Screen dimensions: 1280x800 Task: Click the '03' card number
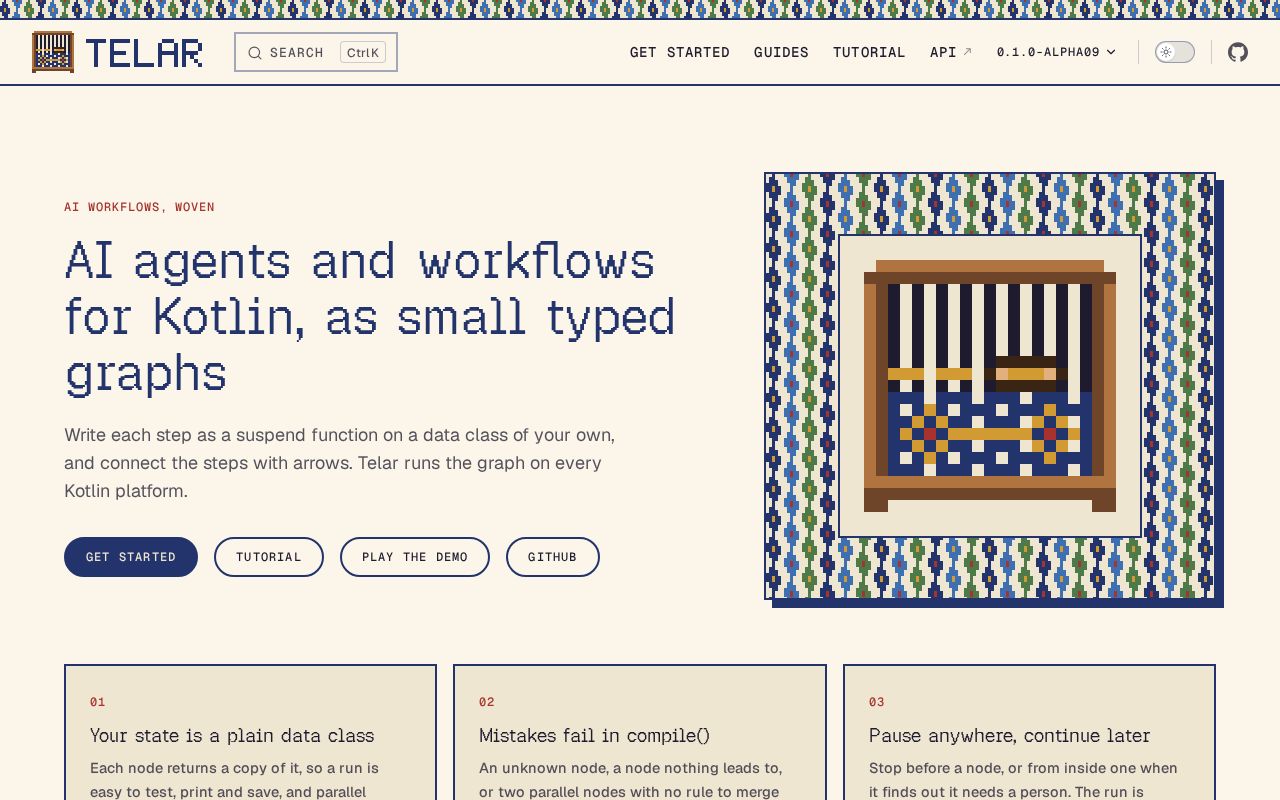(x=877, y=702)
